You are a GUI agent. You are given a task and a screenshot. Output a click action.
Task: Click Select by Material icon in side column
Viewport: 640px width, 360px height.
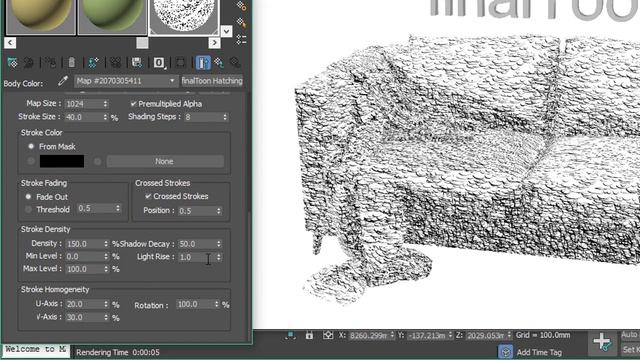coord(241,23)
